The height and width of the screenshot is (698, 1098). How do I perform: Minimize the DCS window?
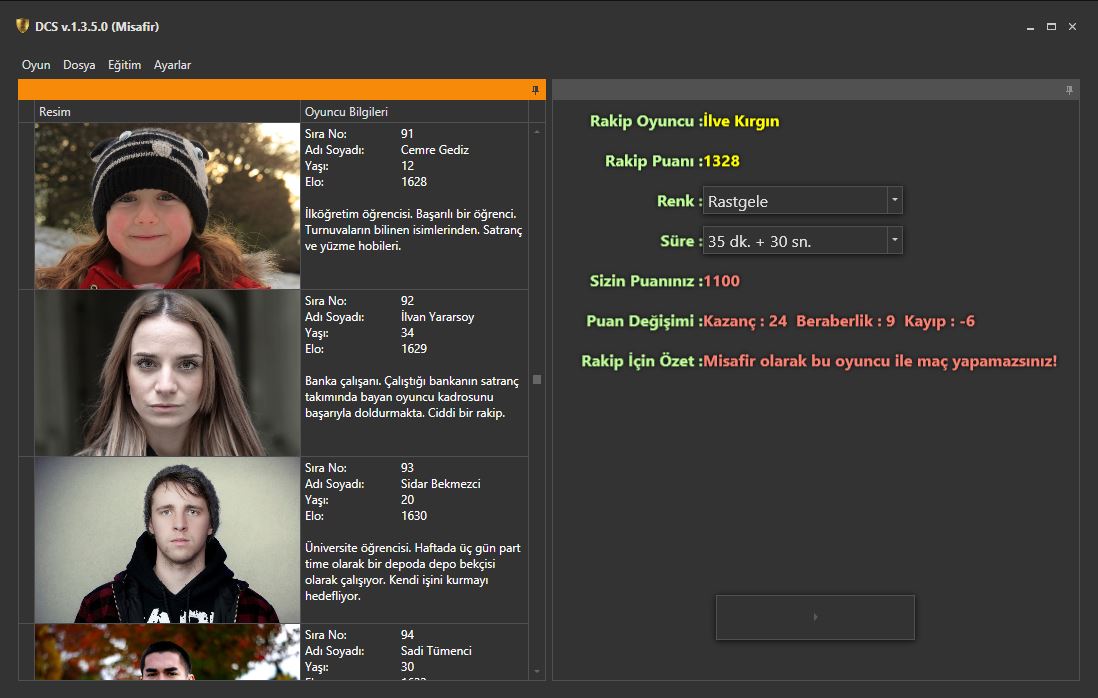click(x=1030, y=27)
